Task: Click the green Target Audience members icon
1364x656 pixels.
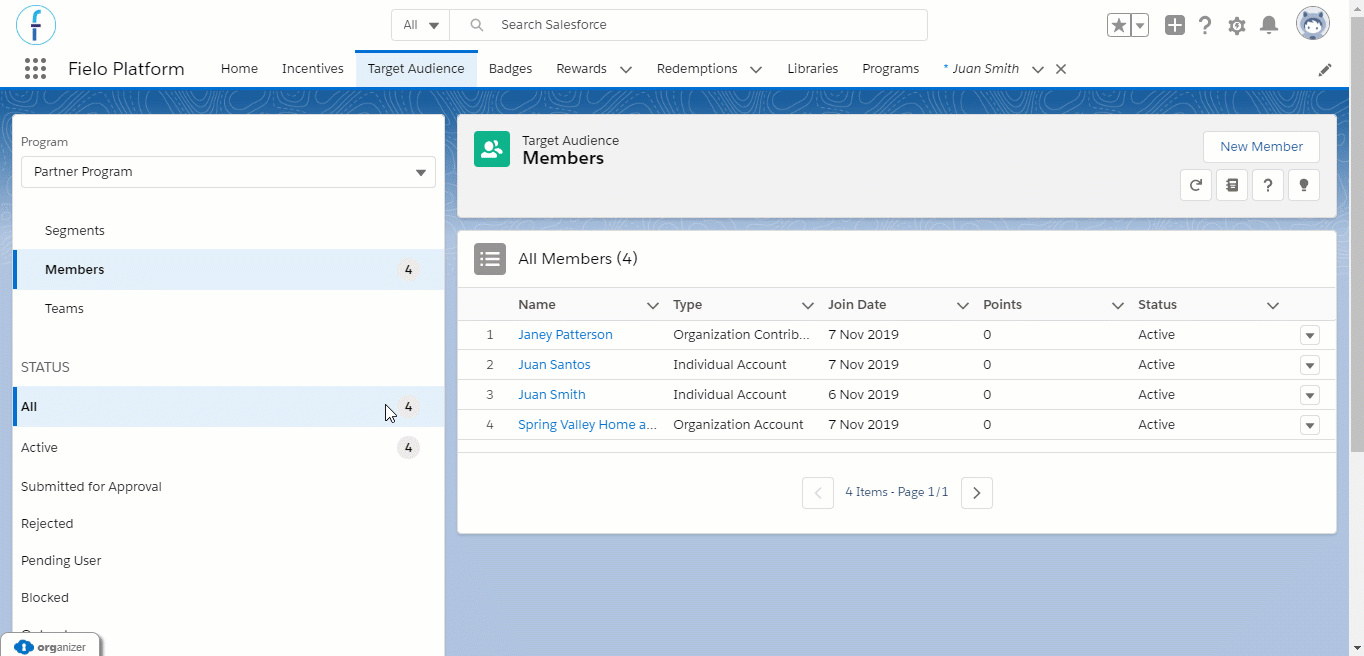Action: pyautogui.click(x=492, y=149)
